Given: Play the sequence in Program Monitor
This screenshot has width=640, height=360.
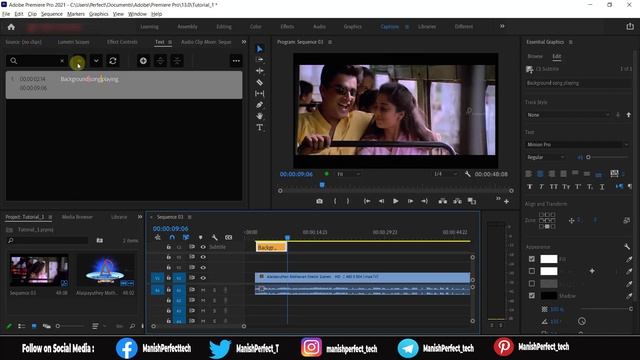Looking at the screenshot, I should [x=396, y=201].
